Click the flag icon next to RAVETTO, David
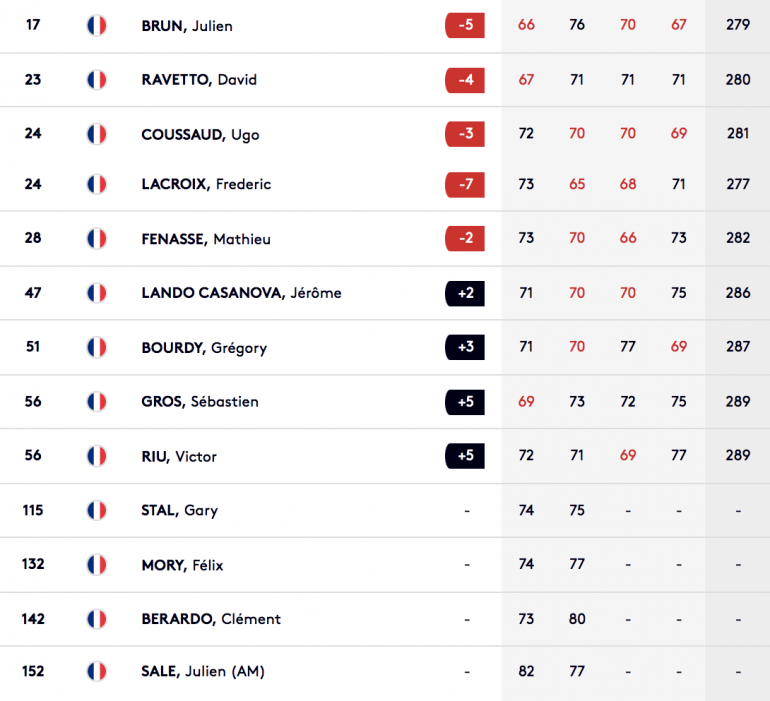The image size is (770, 701). [x=97, y=79]
